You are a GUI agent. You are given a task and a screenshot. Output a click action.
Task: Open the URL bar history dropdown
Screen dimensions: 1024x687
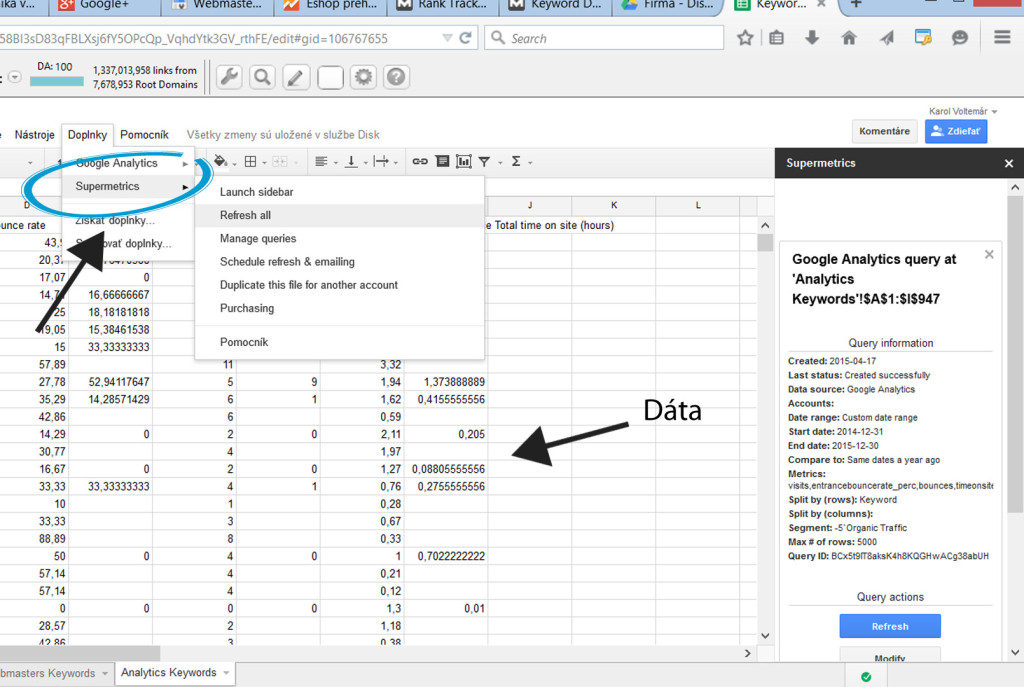(x=447, y=38)
